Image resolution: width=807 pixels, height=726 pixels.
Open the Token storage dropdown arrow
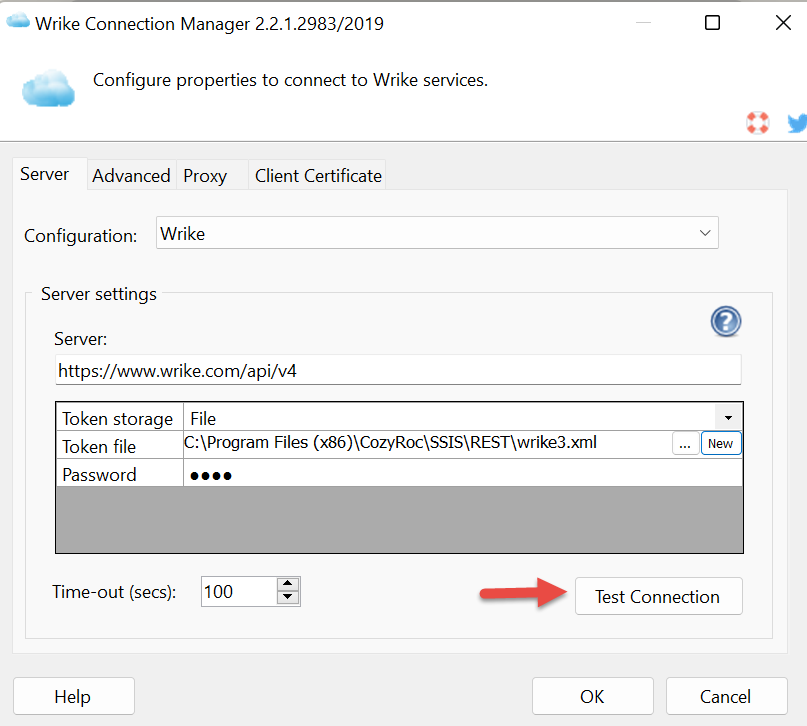[728, 418]
